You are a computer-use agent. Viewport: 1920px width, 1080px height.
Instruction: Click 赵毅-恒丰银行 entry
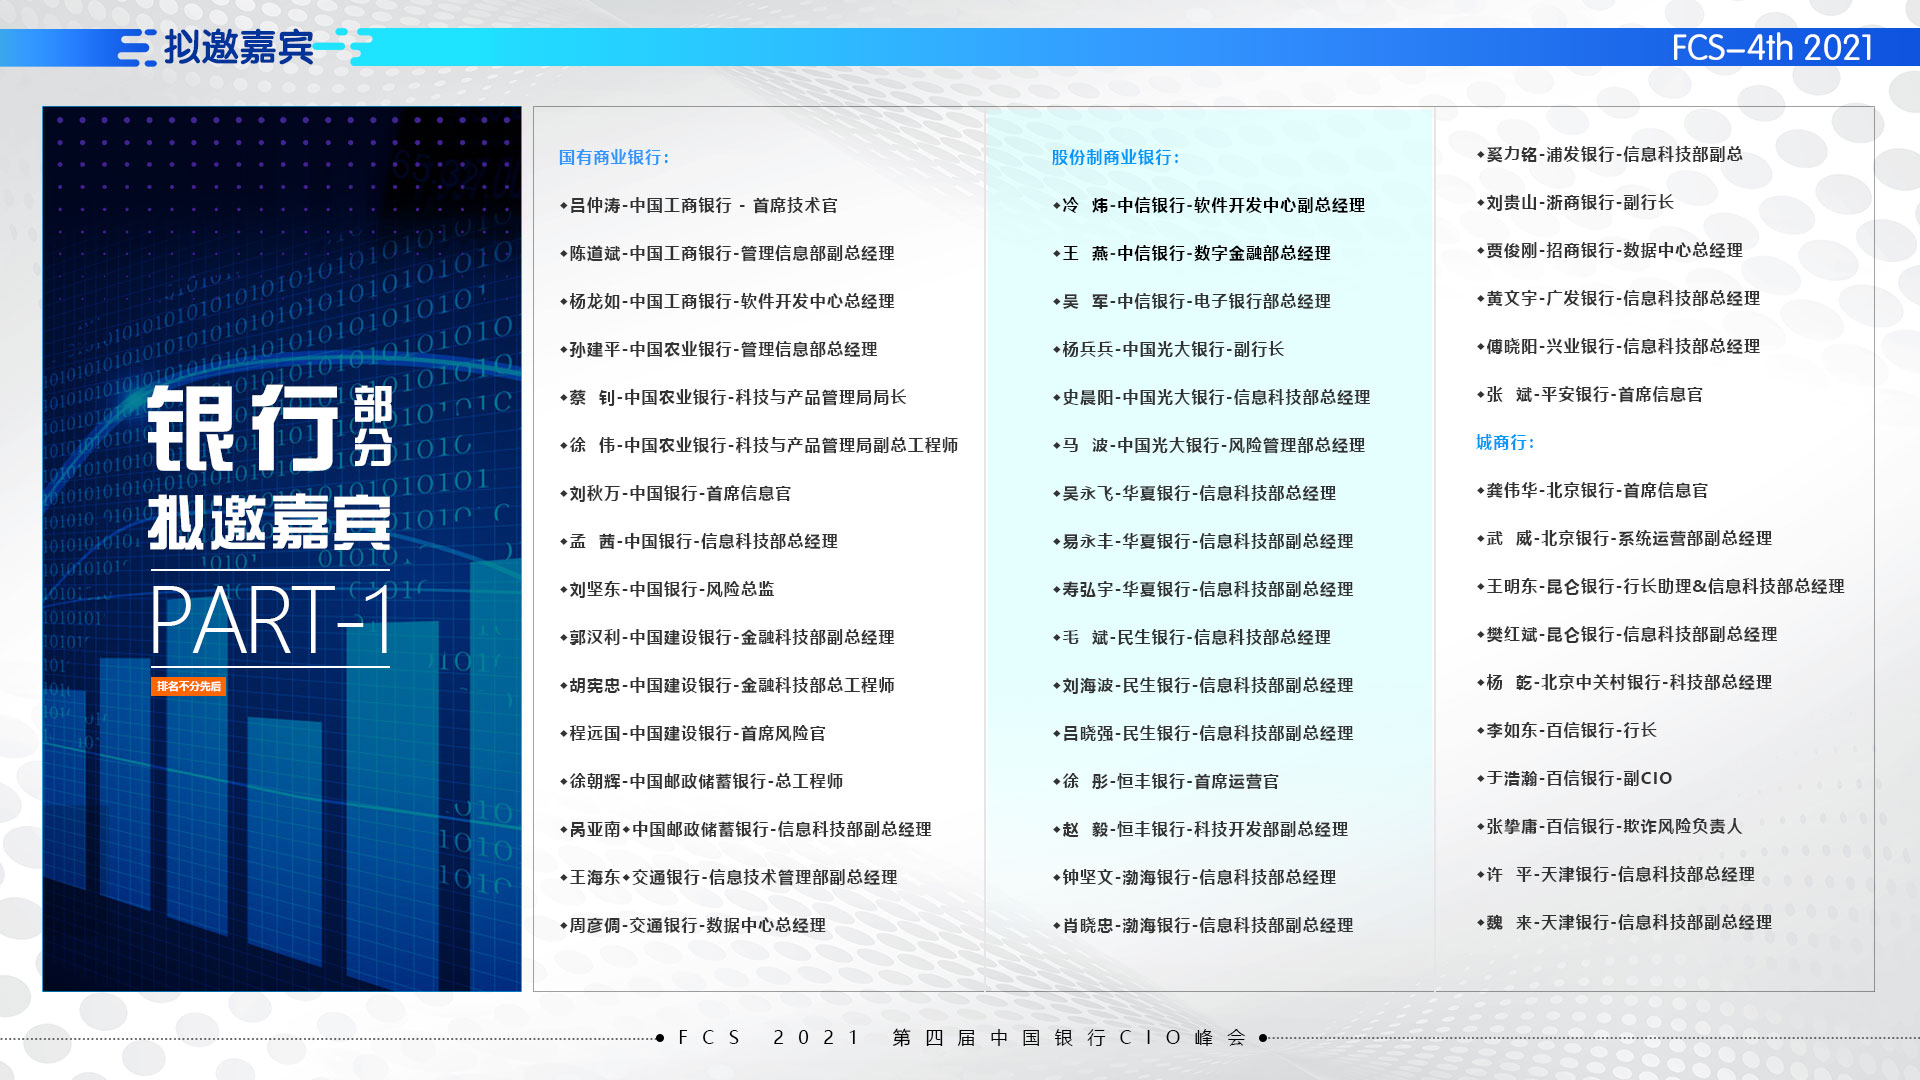point(1200,829)
